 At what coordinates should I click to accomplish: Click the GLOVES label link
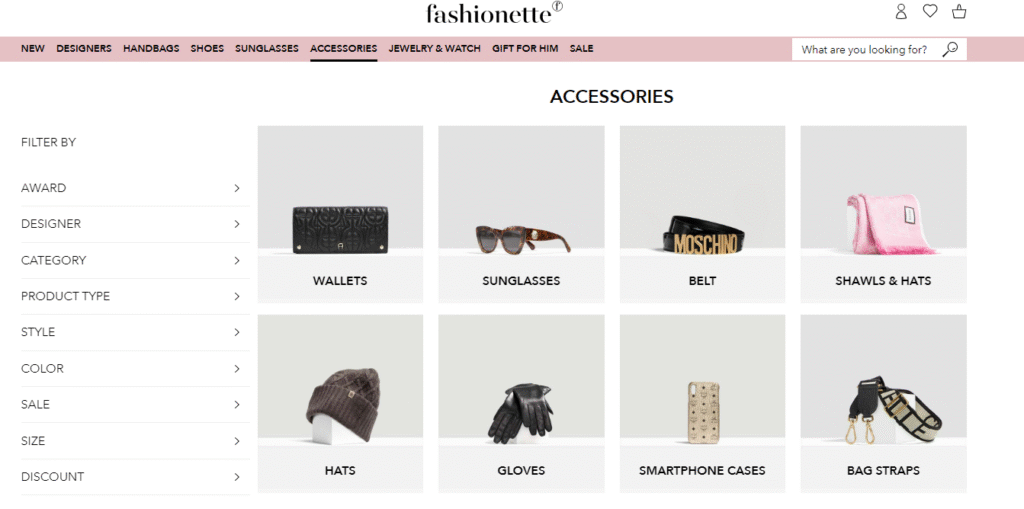coord(521,470)
